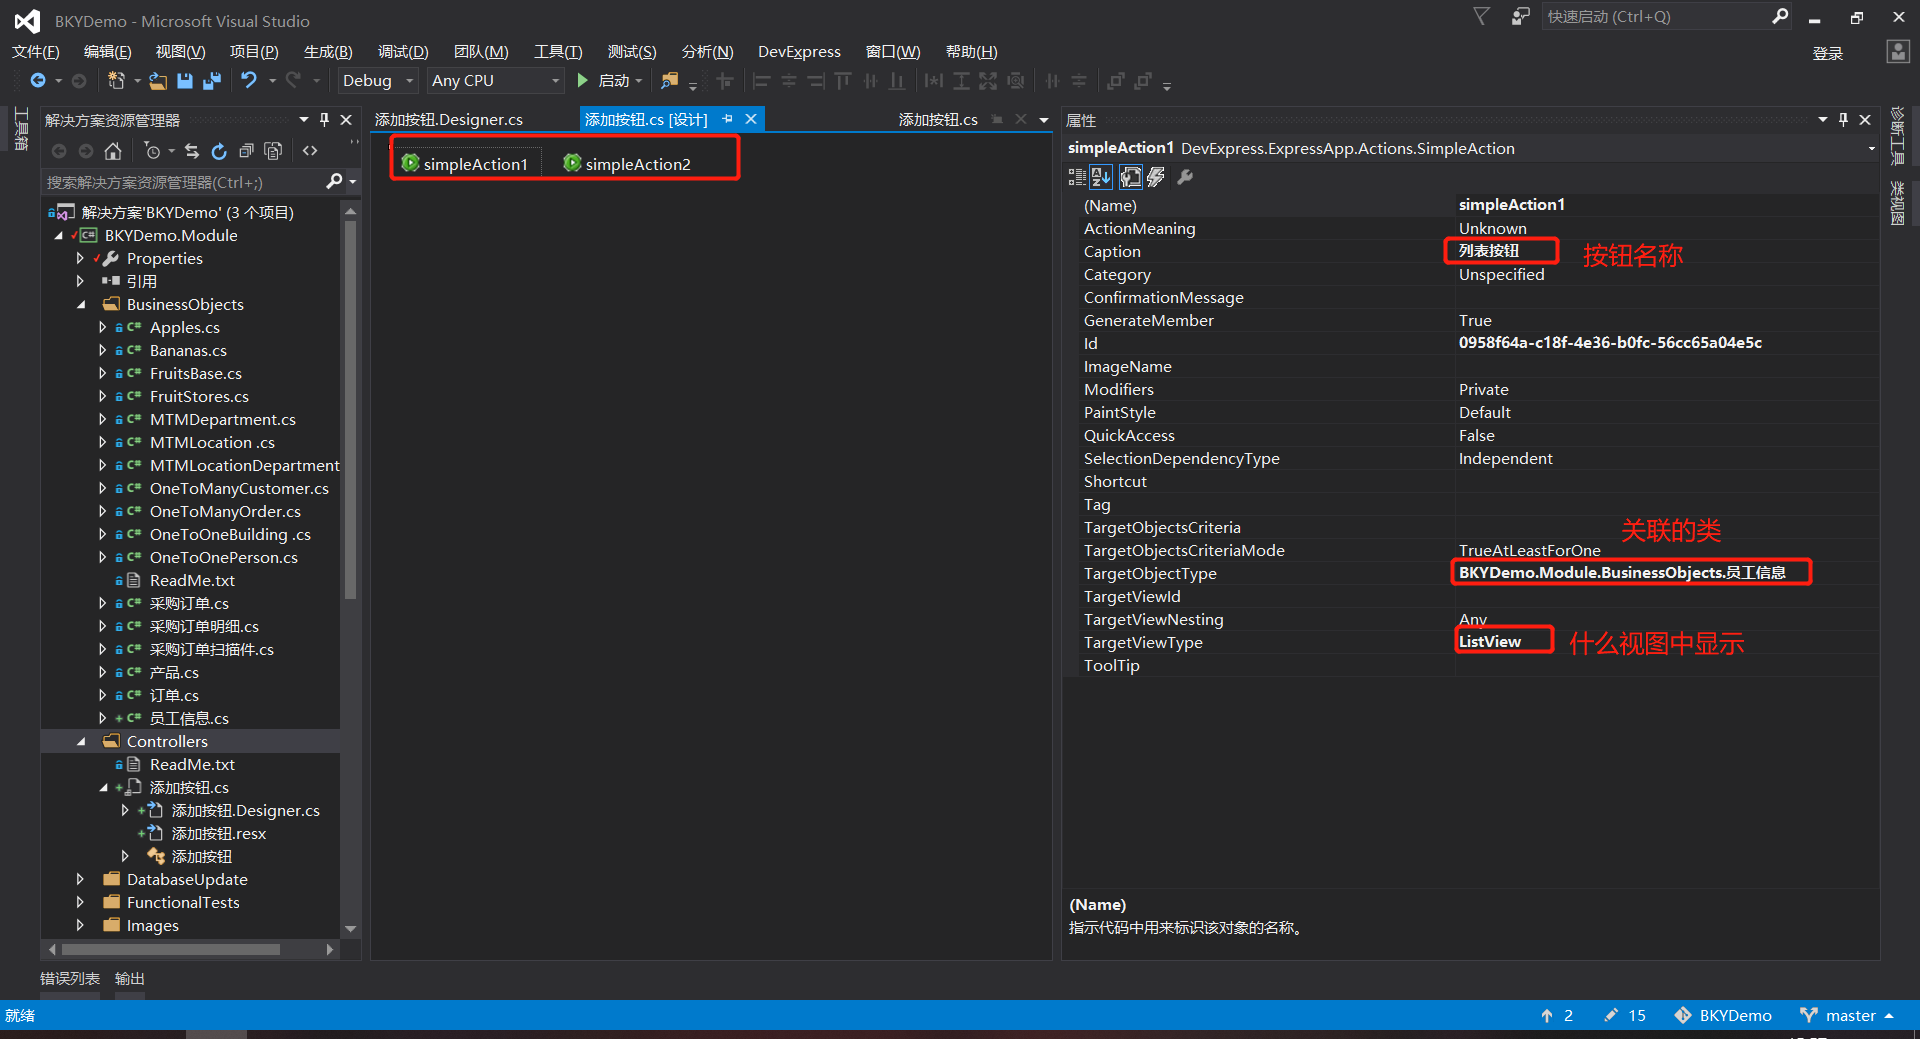This screenshot has width=1920, height=1039.
Task: Select 员工信息.cs in the solution tree
Action: (189, 719)
